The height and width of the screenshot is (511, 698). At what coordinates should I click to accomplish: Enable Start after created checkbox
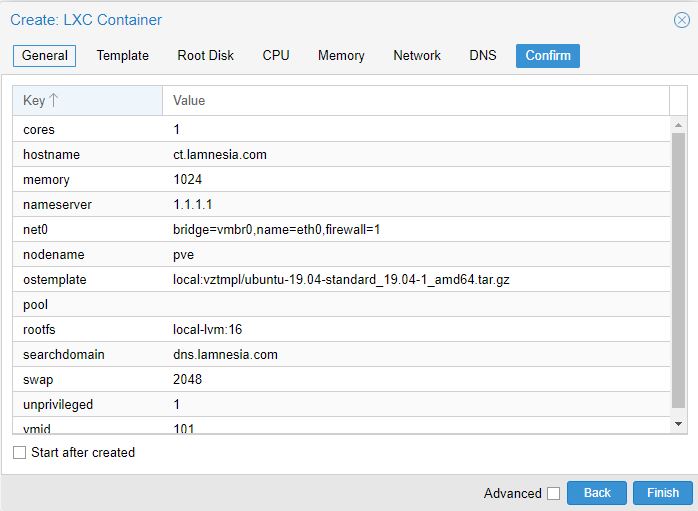[20, 453]
